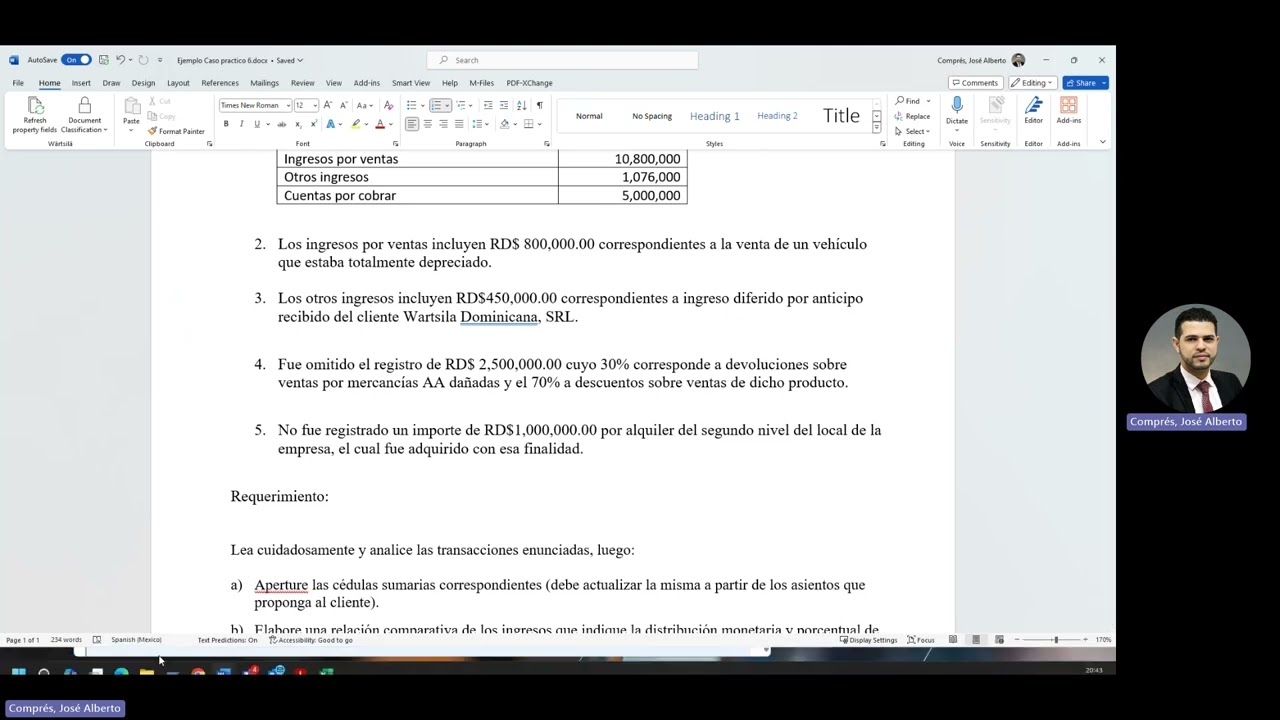Screen dimensions: 1280x720
Task: Click the Replace button
Action: click(913, 116)
